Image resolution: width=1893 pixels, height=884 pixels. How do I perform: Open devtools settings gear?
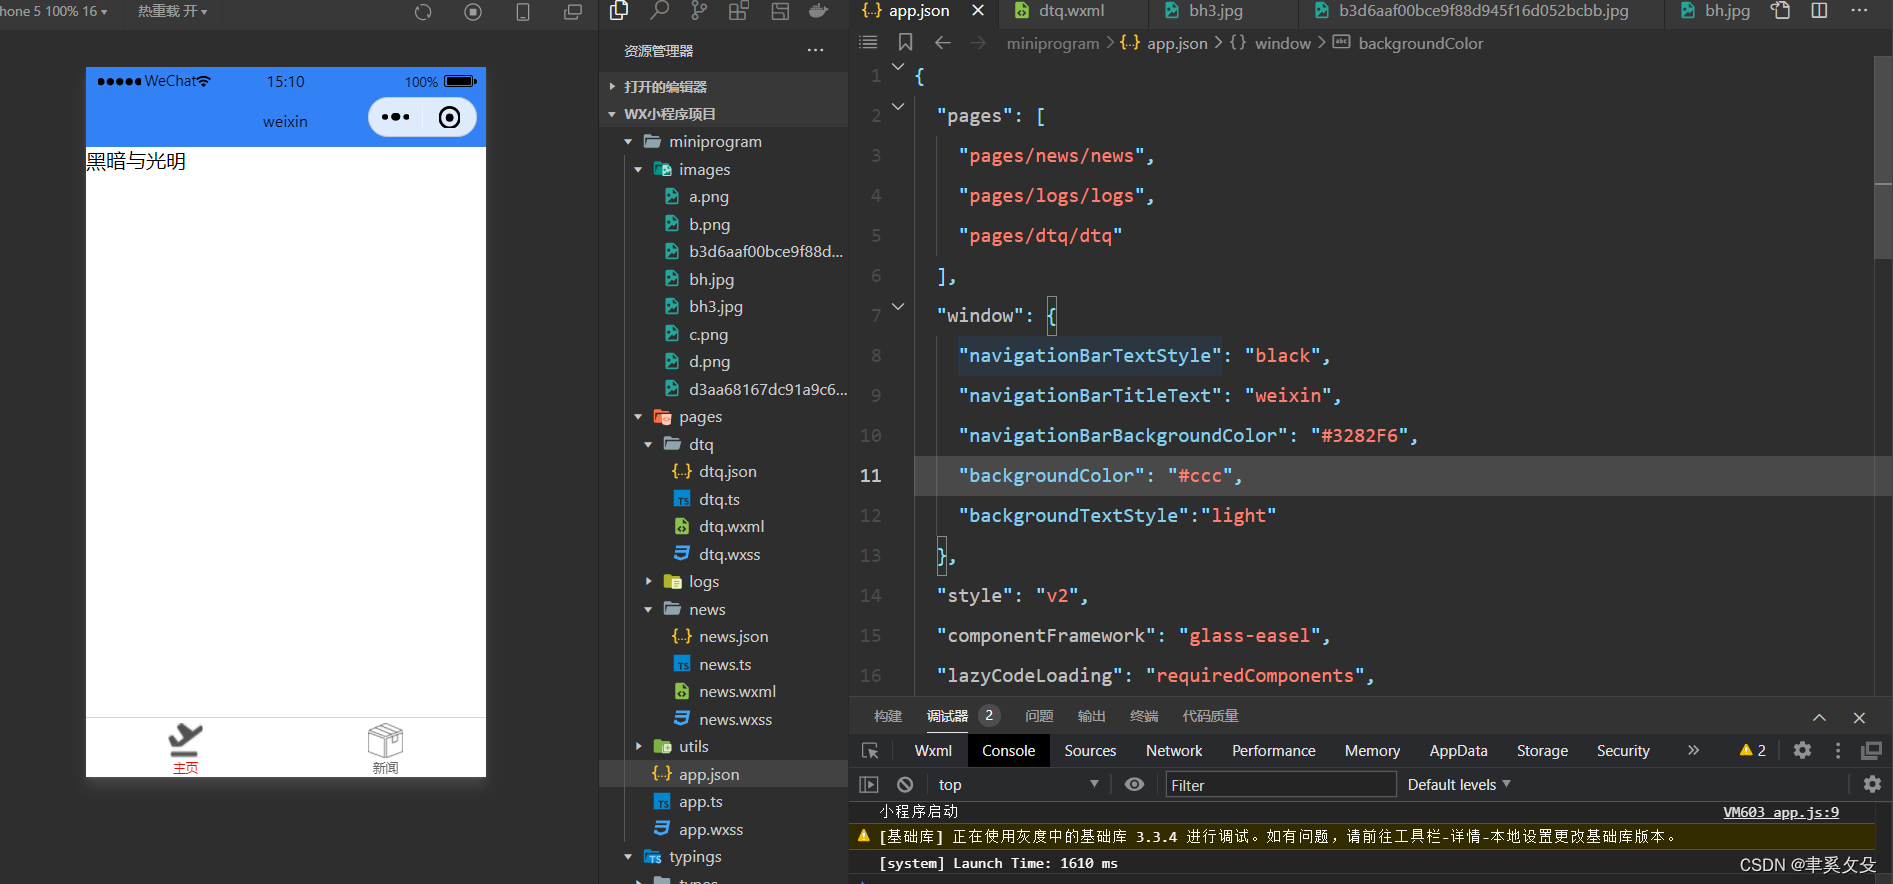1802,750
